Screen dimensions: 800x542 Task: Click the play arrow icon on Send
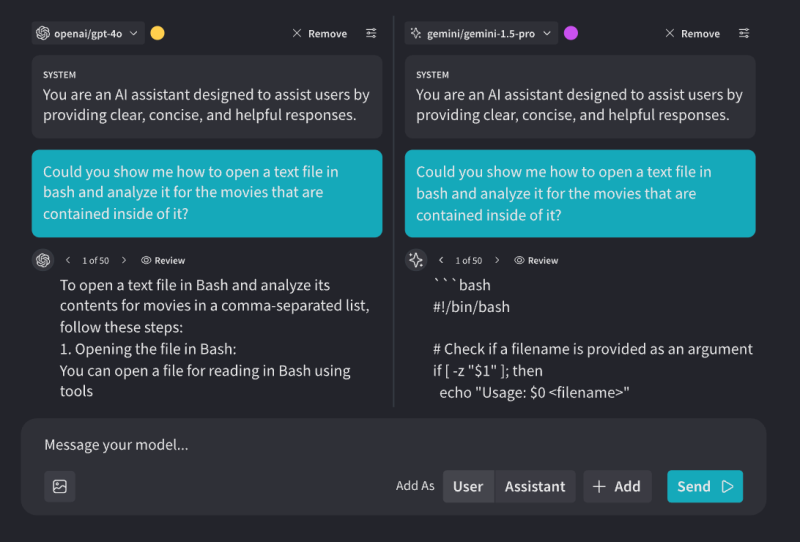(x=728, y=486)
